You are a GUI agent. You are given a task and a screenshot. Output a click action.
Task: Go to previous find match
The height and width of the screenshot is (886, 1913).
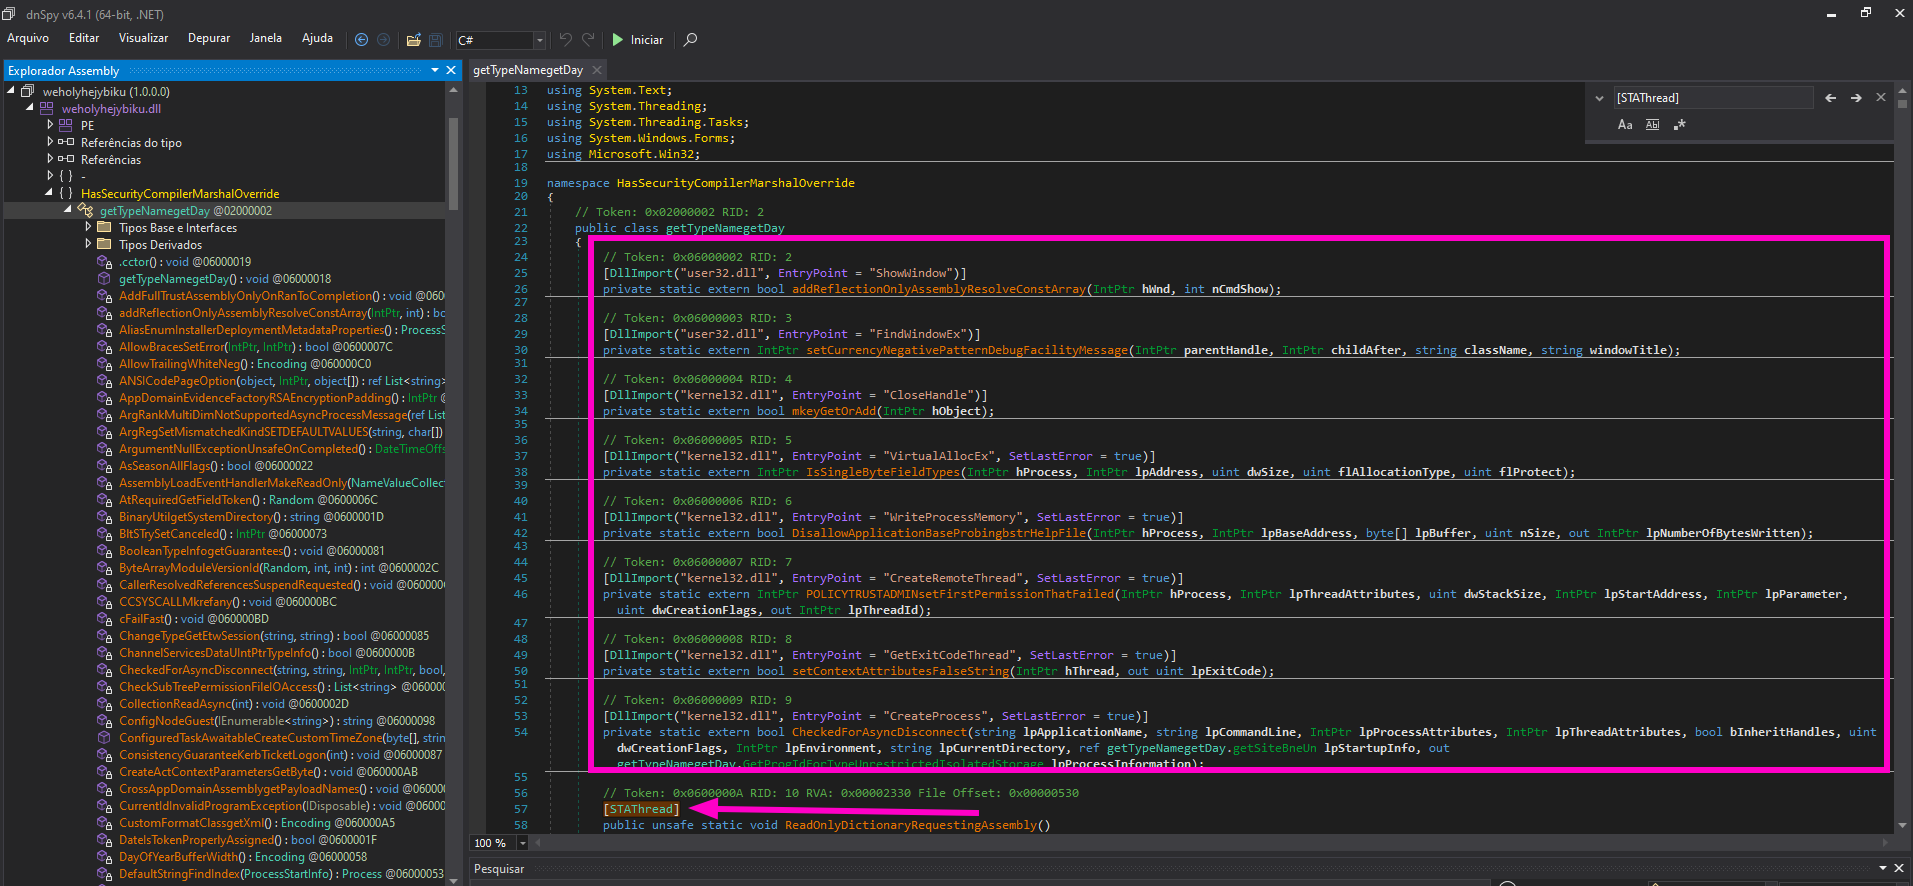point(1830,98)
